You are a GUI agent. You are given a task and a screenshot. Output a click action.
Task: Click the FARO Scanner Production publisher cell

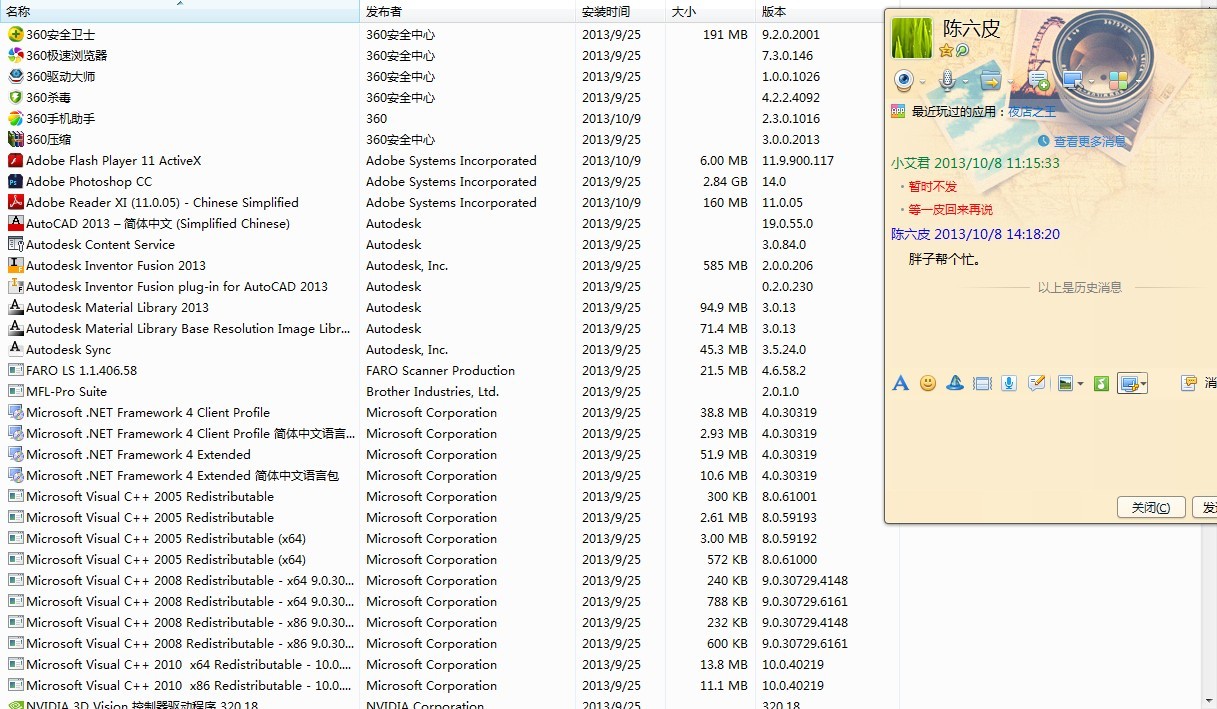440,370
